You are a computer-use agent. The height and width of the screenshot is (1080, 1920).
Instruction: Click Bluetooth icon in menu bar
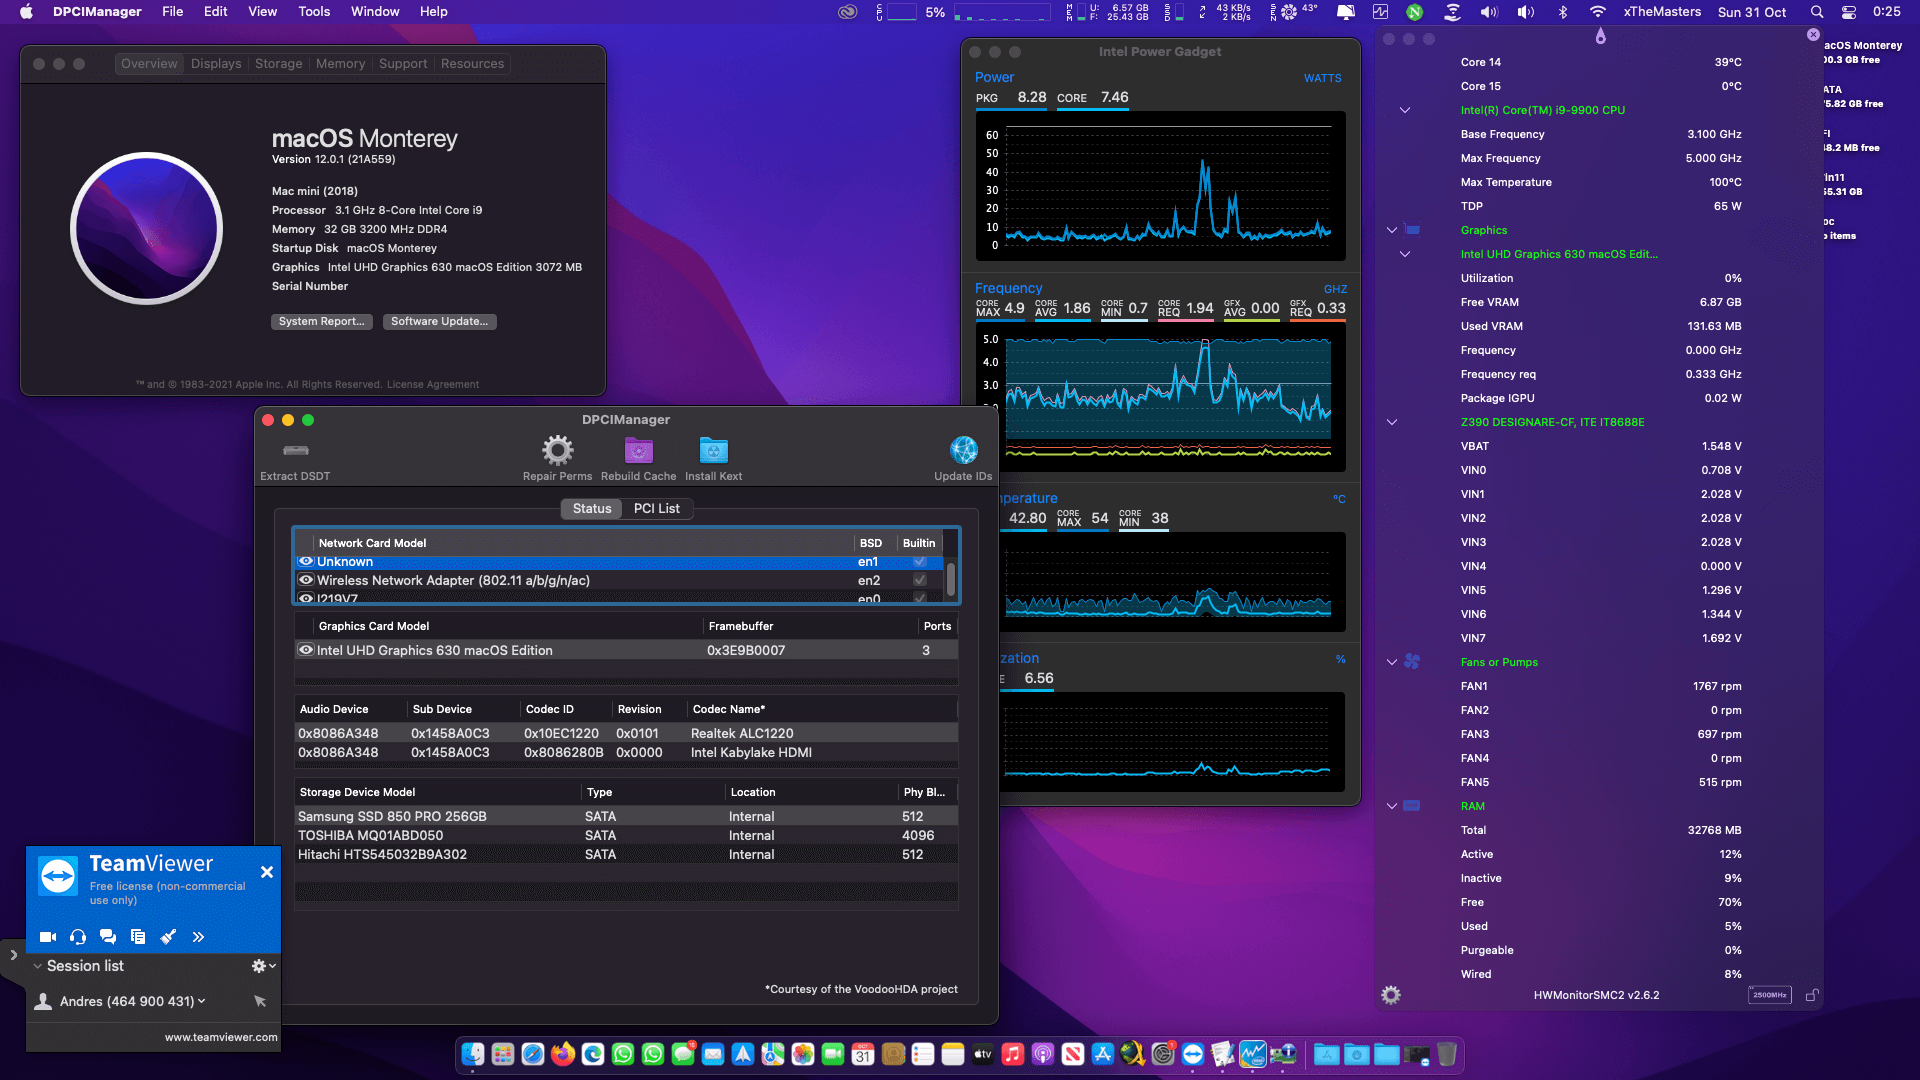coord(1563,12)
